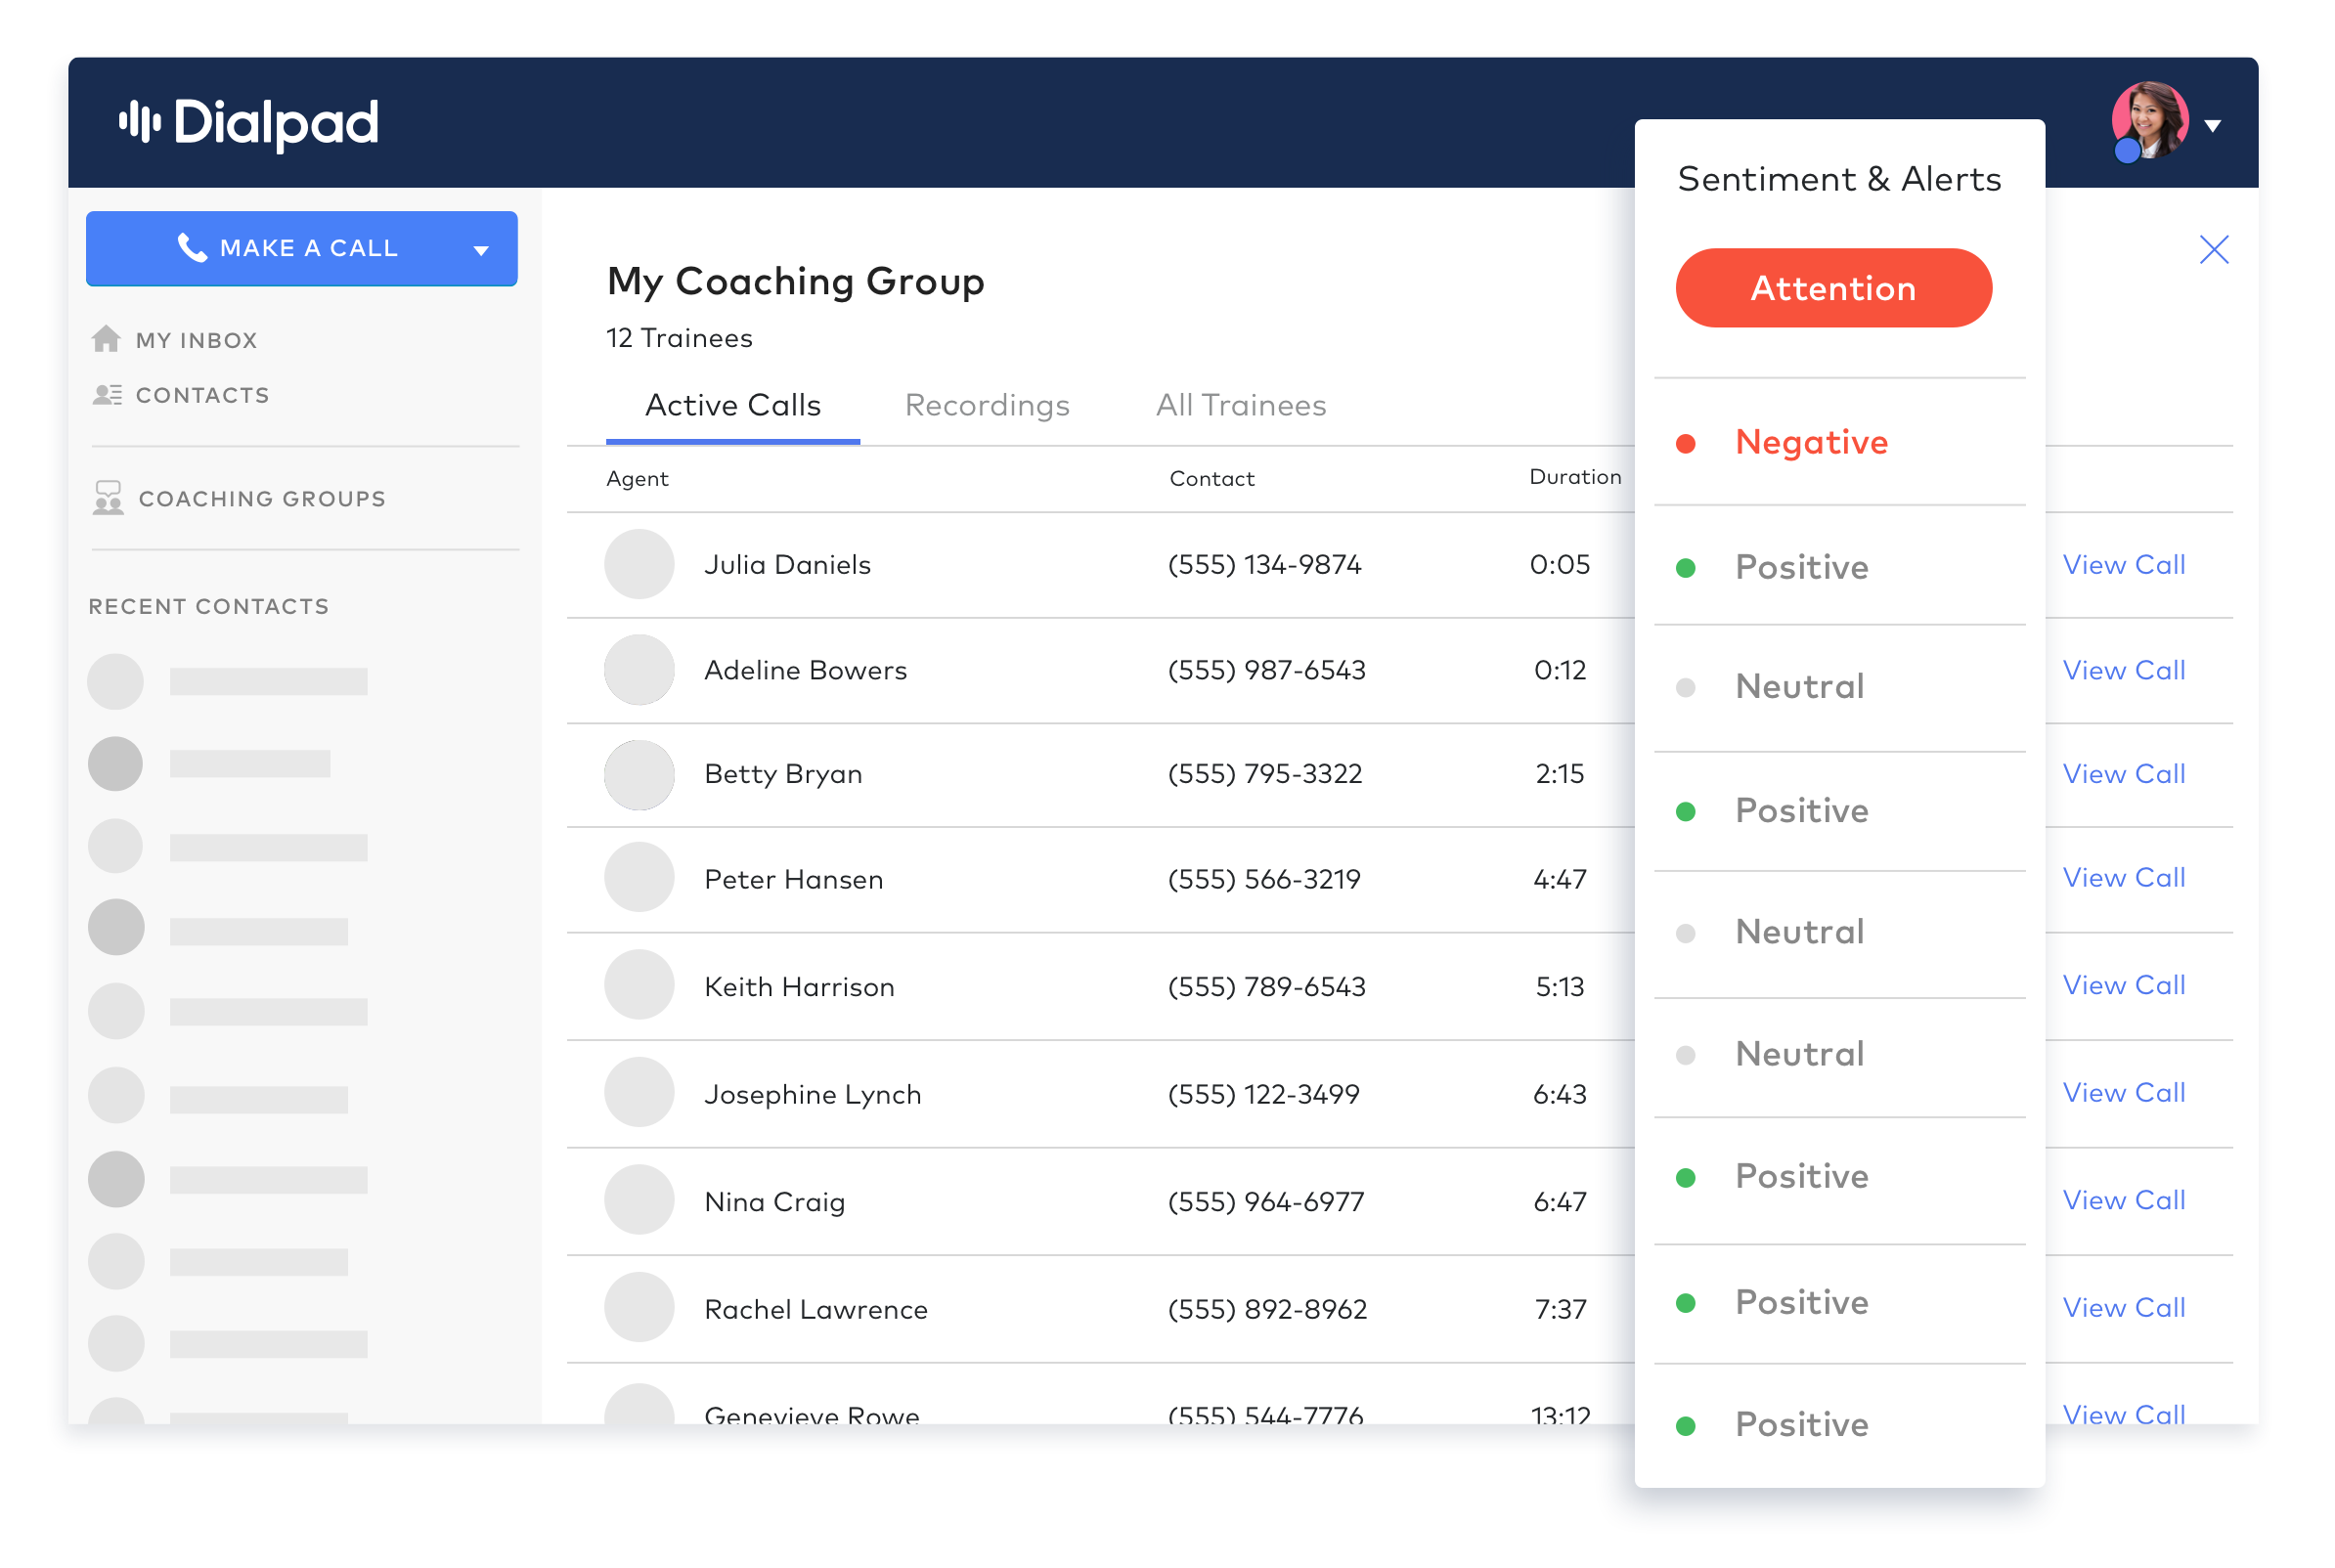Click the Negative sentiment label
Viewport: 2335px width, 1568px height.
click(1812, 443)
